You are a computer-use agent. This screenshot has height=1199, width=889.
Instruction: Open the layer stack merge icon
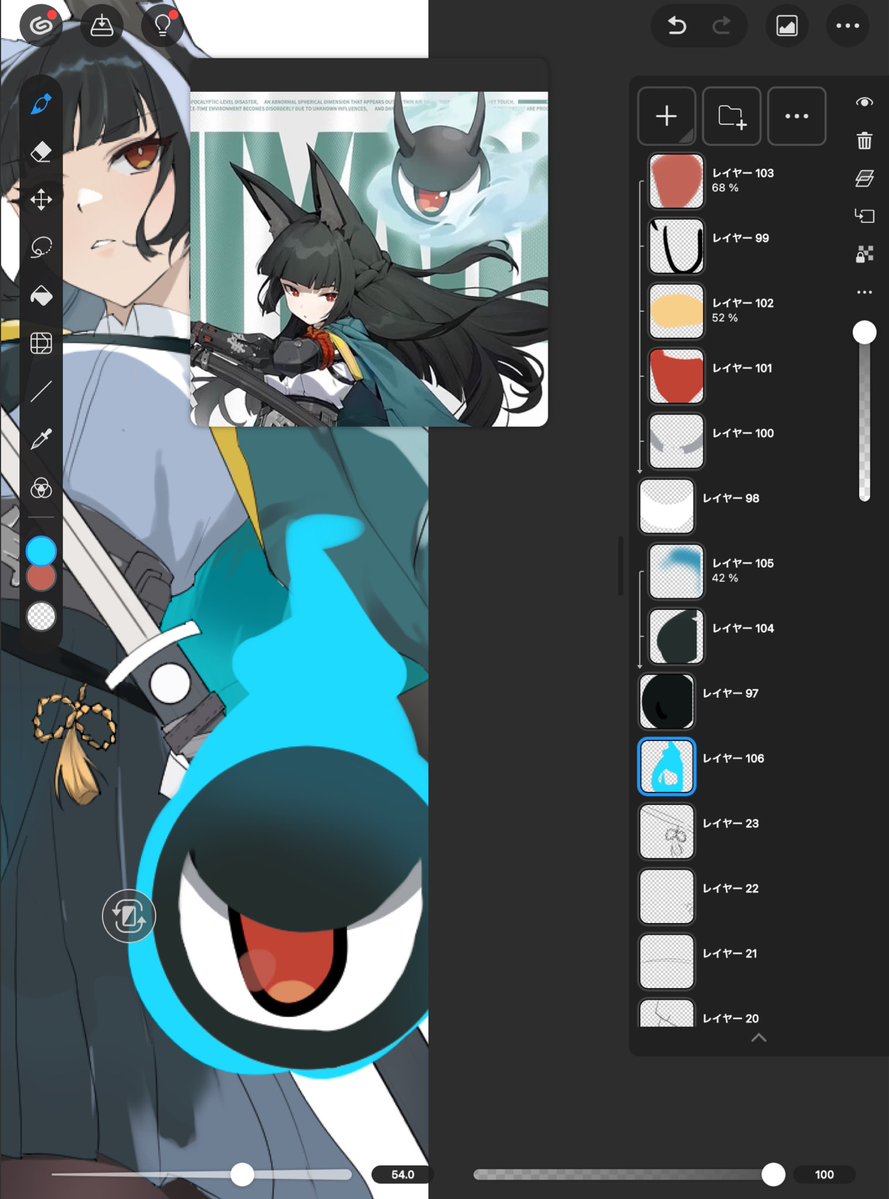coord(865,179)
